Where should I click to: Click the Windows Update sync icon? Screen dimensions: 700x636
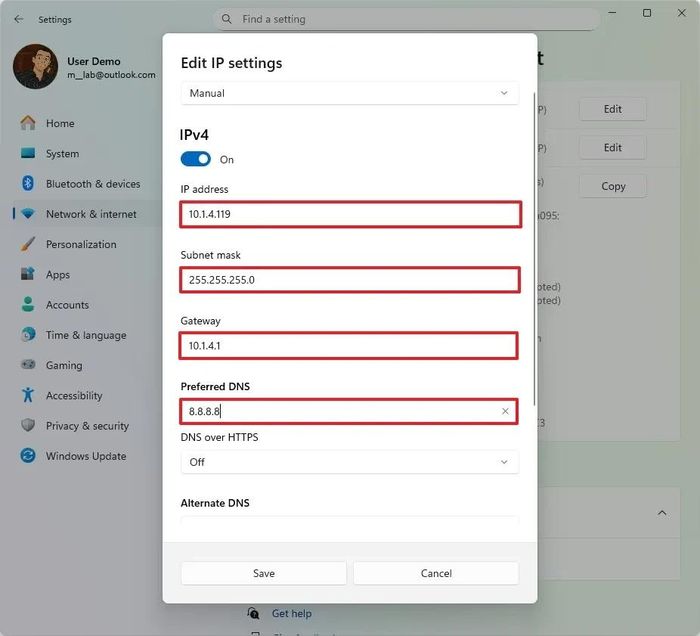[x=28, y=456]
